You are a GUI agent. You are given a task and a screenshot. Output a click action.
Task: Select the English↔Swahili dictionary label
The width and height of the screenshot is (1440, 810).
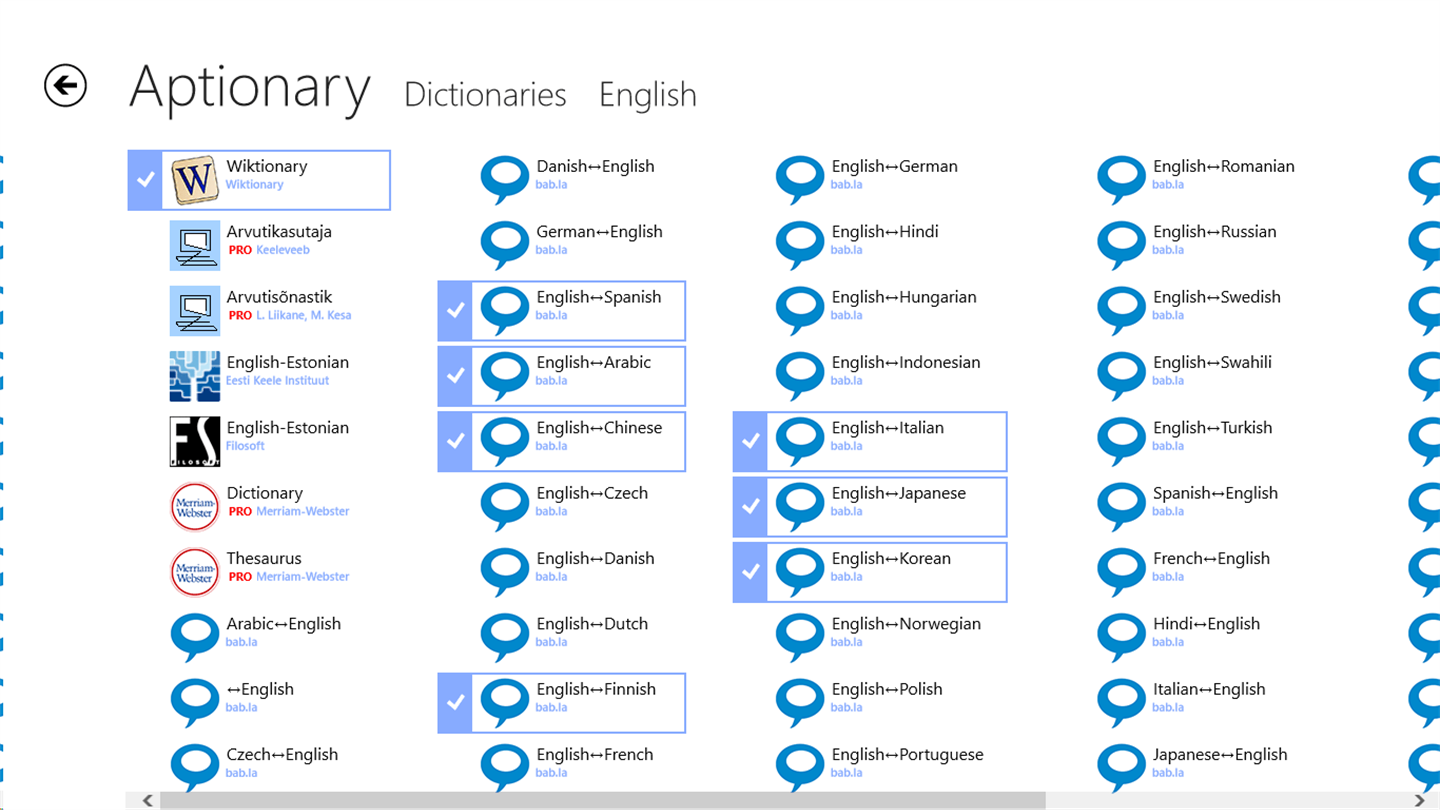tap(1212, 362)
